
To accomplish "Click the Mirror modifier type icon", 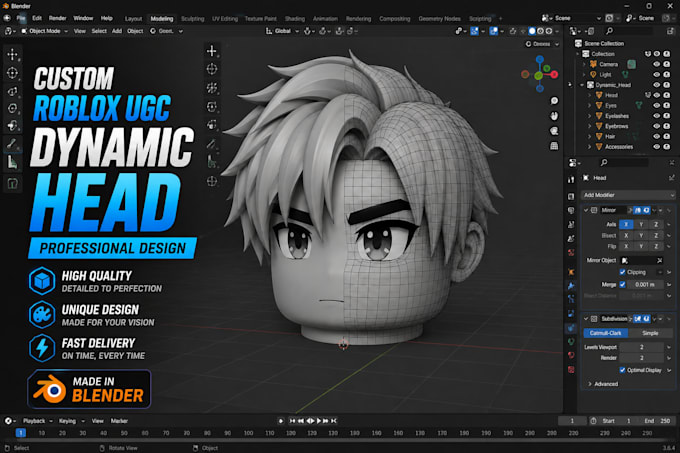I will (594, 210).
